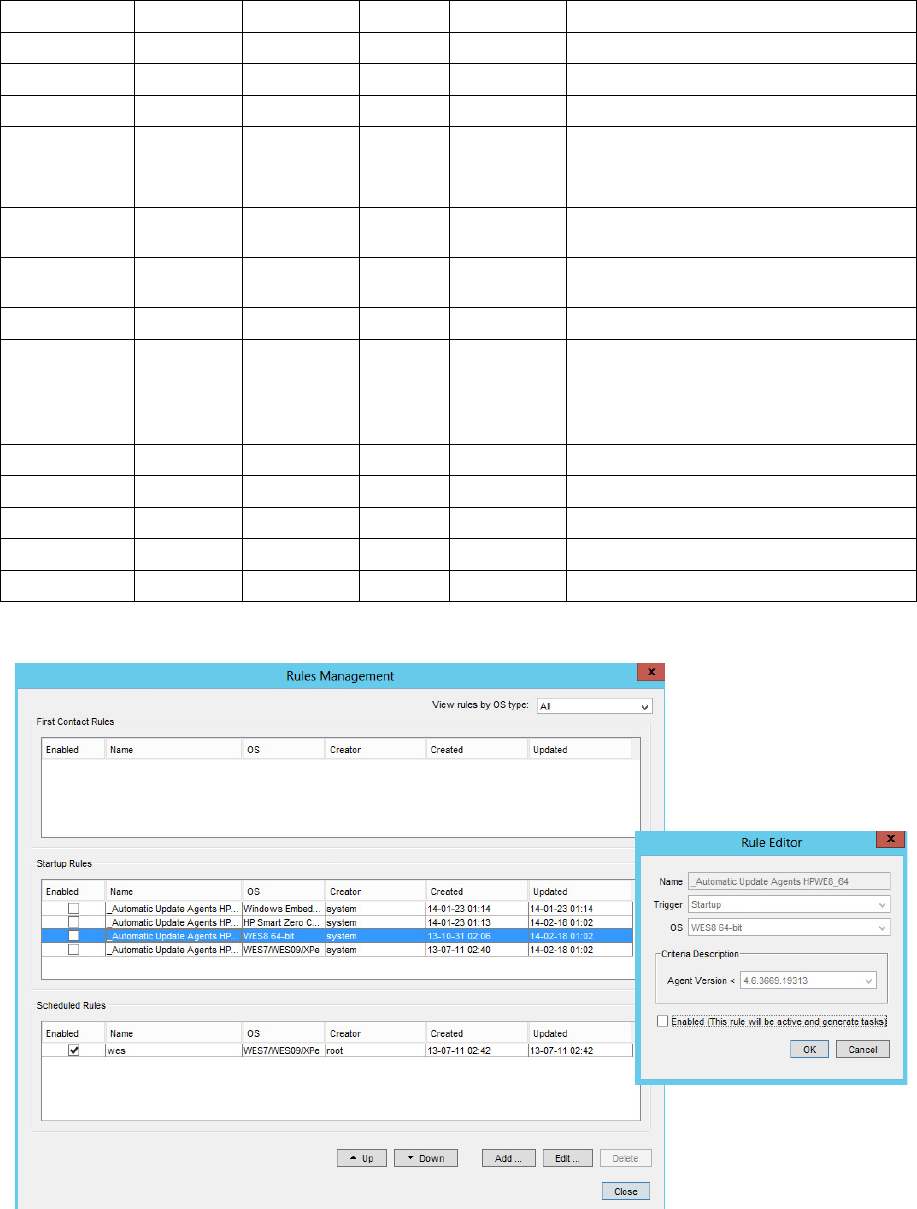Click Created cell '13-07-11 02:42' in wes row
917x1209 pixels.
point(477,1050)
